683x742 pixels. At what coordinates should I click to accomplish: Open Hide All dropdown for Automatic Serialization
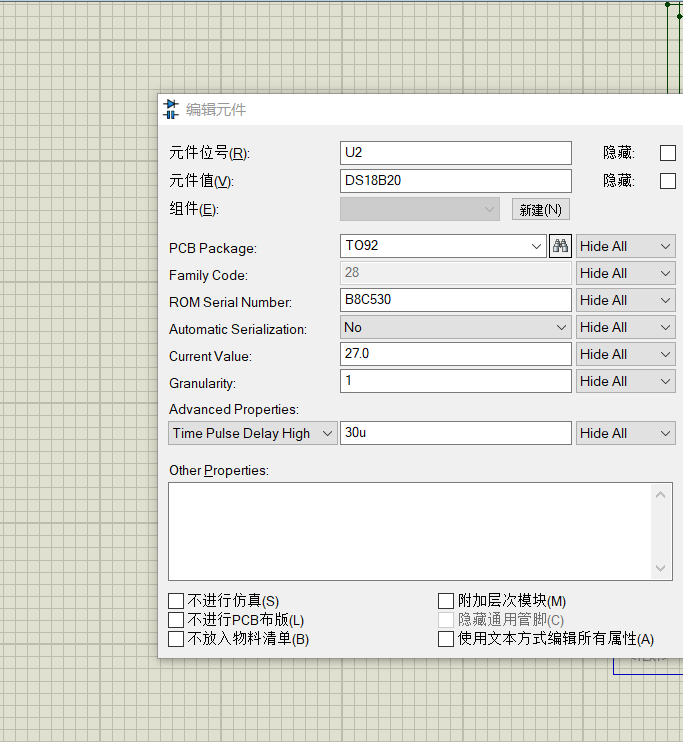625,327
